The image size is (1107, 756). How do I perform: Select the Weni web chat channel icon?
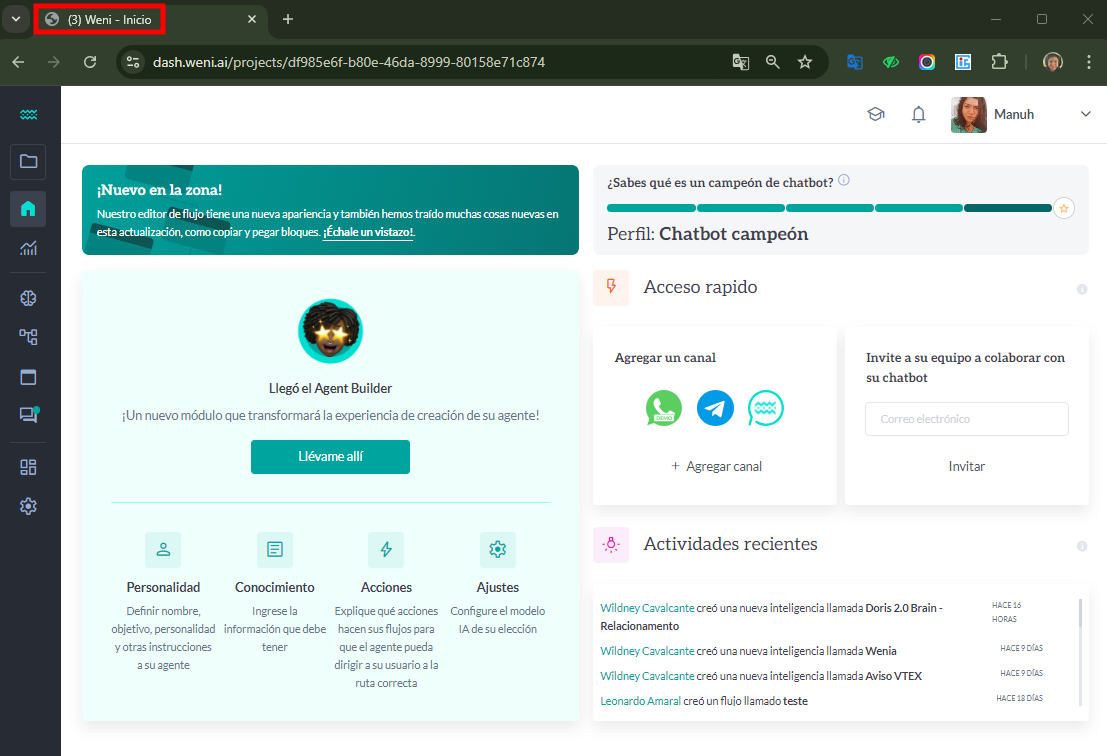coord(766,408)
